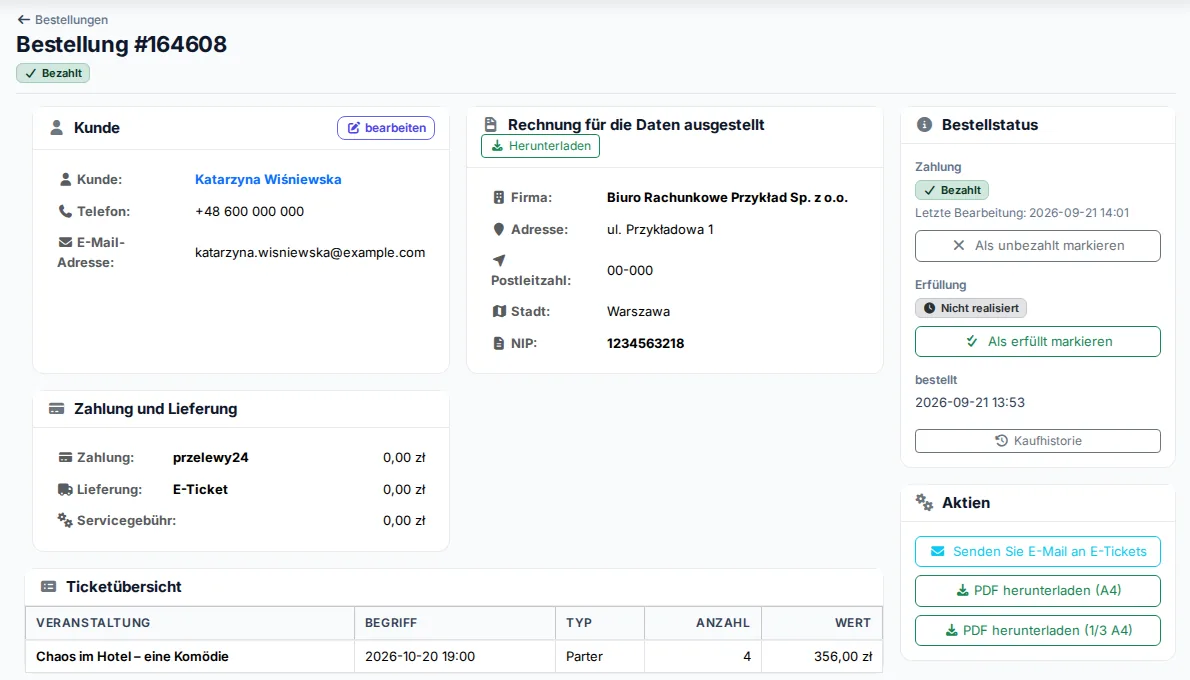
Task: Click the Bezahlt badge under the order title
Action: (x=53, y=73)
